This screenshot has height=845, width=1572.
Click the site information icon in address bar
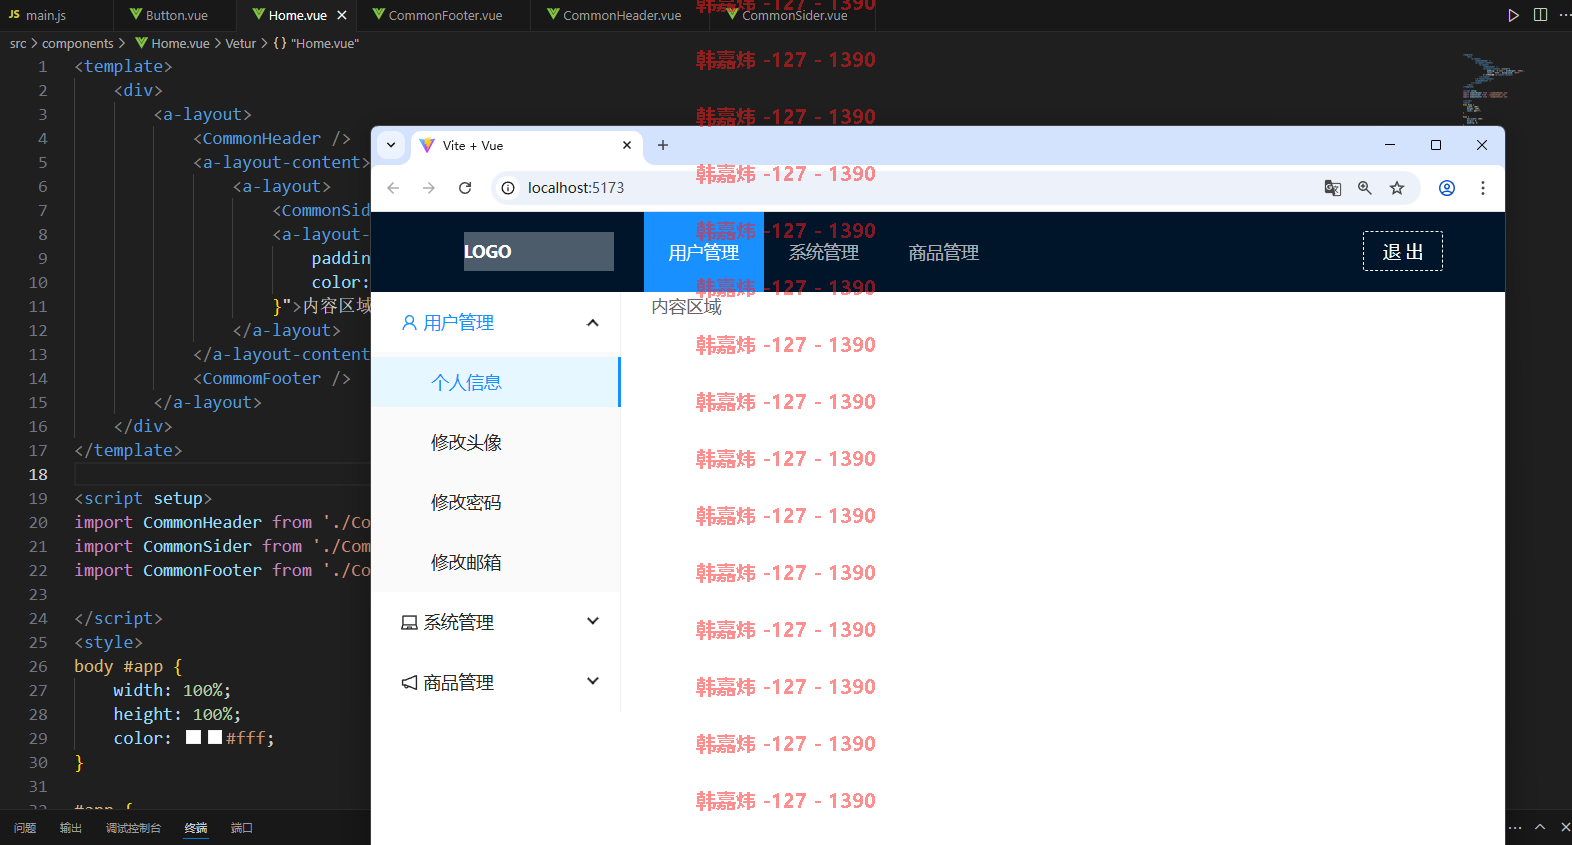[x=508, y=188]
